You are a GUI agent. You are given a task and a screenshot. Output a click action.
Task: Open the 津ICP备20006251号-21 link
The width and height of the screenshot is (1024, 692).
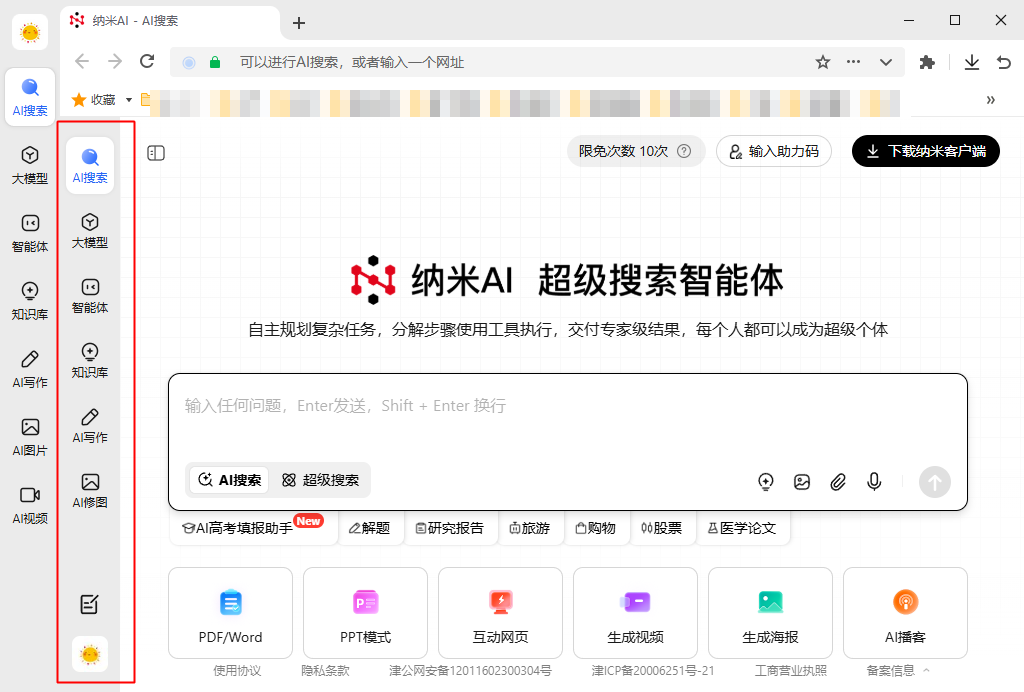(x=653, y=670)
